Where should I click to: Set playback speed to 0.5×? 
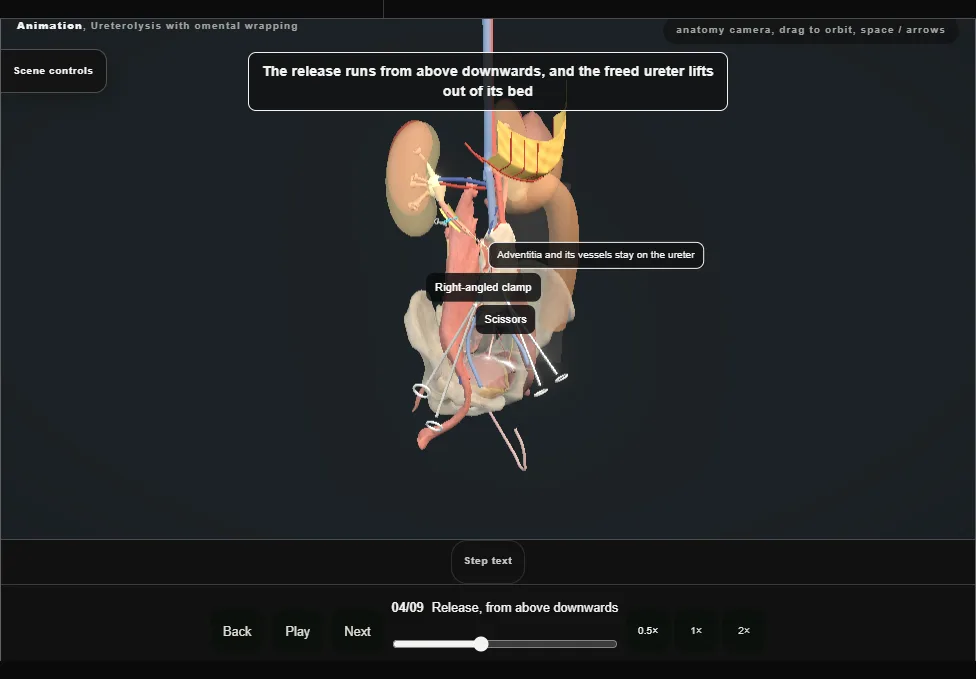coord(648,631)
